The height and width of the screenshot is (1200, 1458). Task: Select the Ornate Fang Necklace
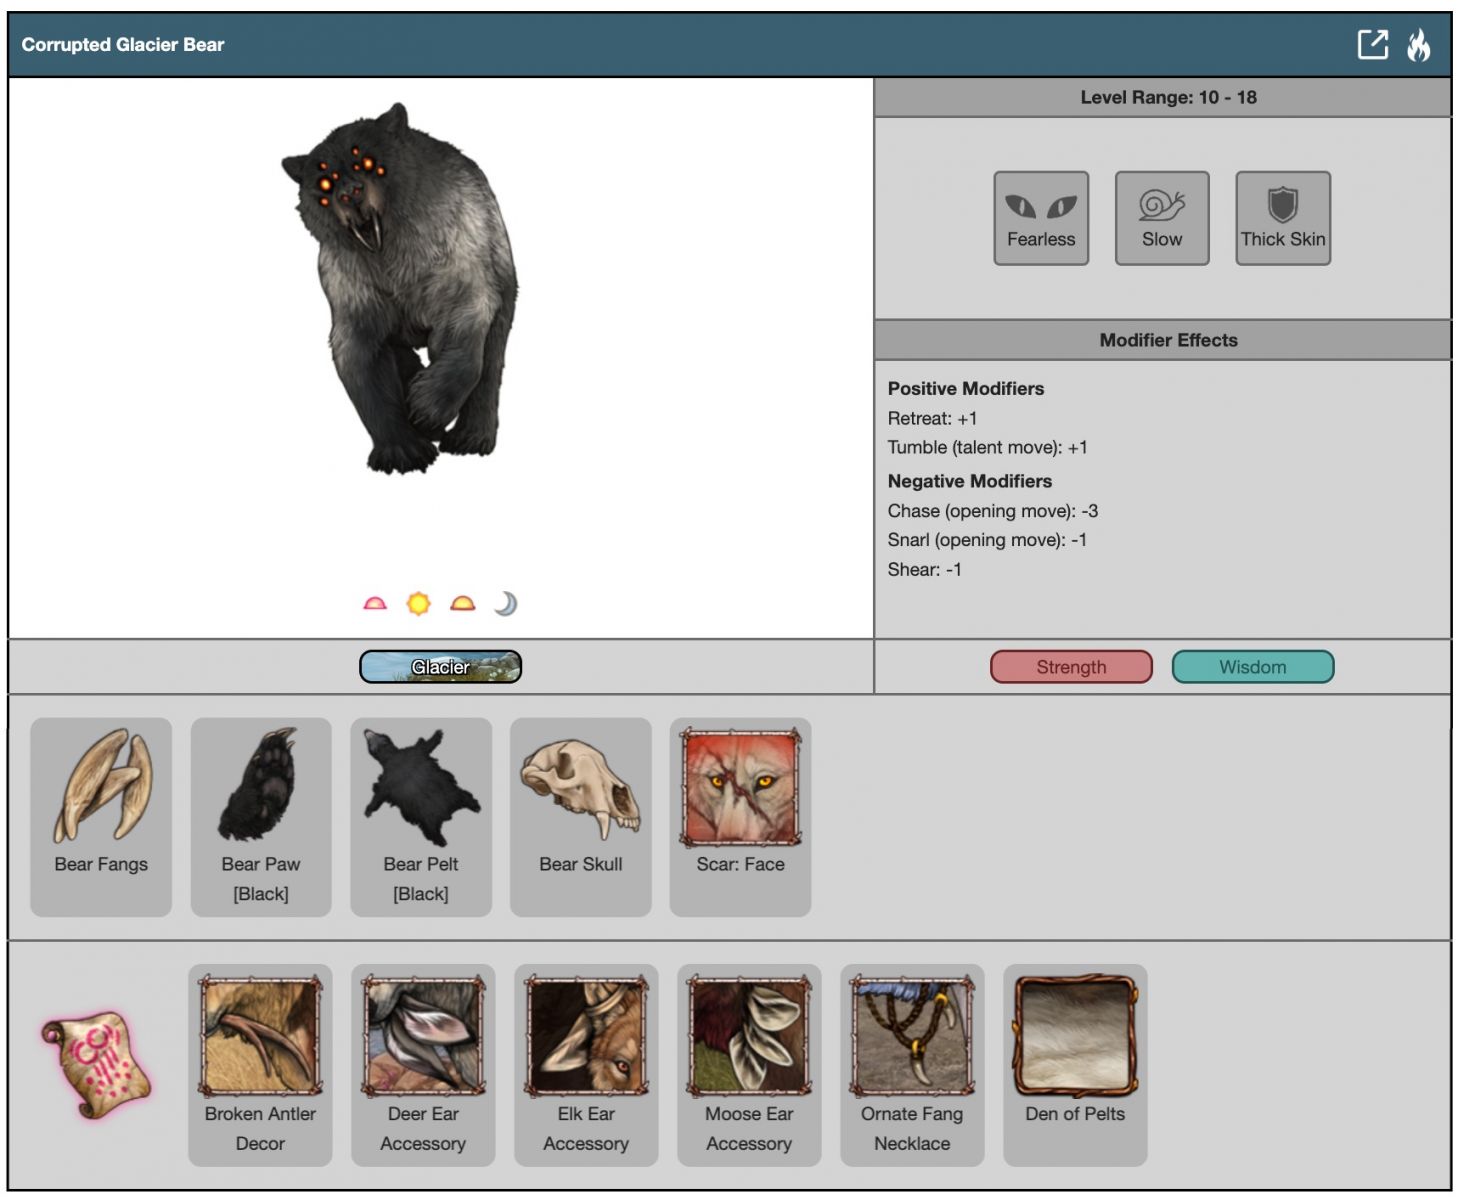[912, 1064]
